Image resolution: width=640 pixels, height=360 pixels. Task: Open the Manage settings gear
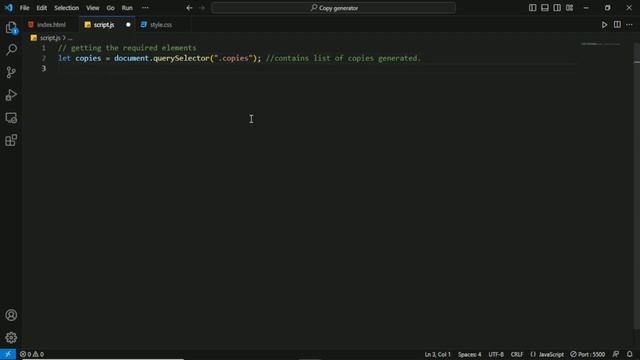(11, 338)
